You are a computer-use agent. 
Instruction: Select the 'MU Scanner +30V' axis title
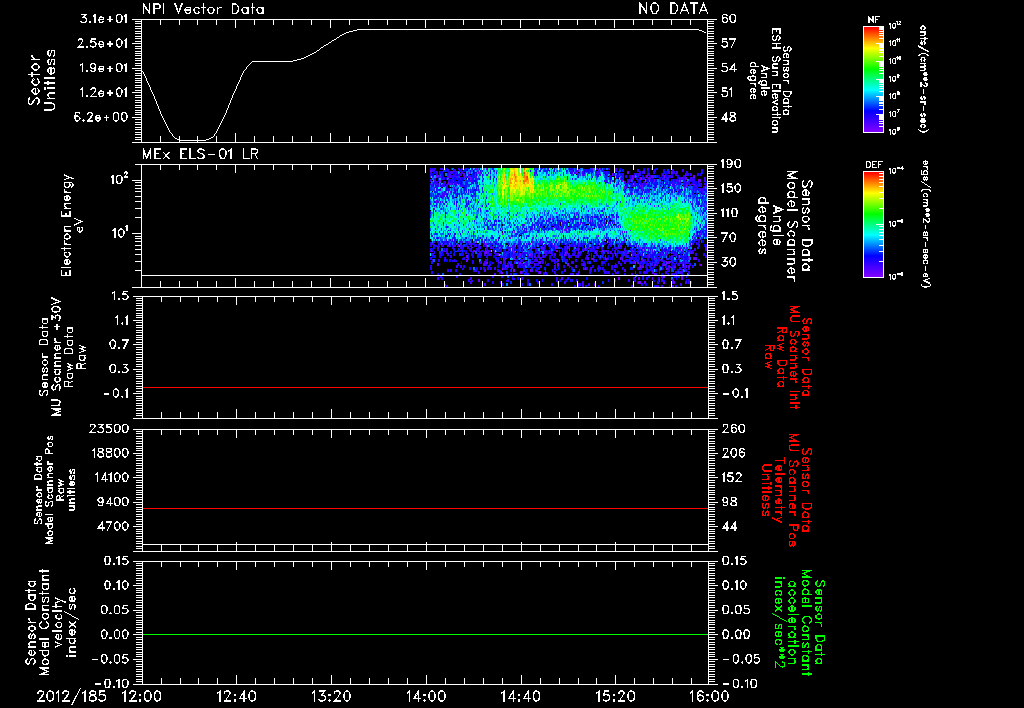(x=56, y=356)
